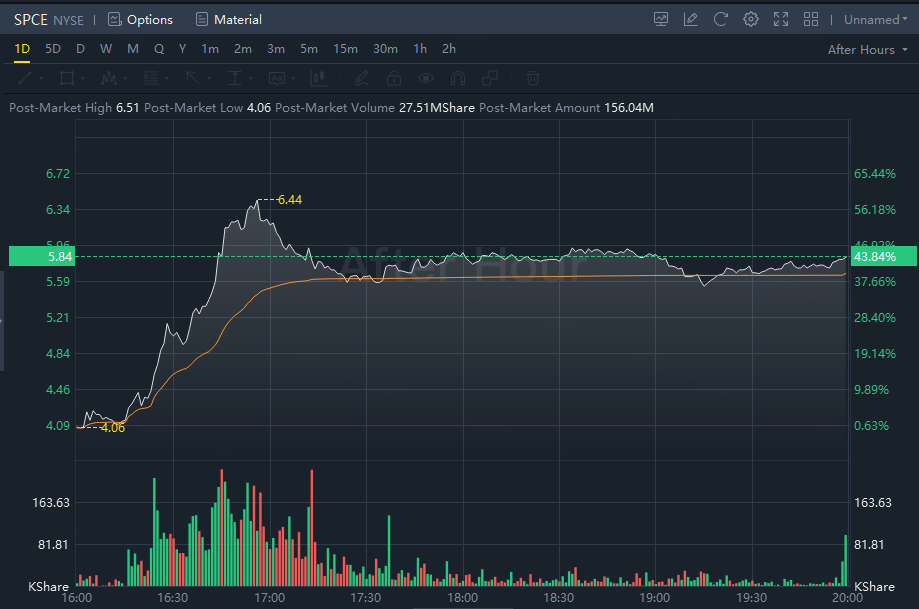Open the chart monitor icon
This screenshot has height=609, width=919.
(x=661, y=19)
